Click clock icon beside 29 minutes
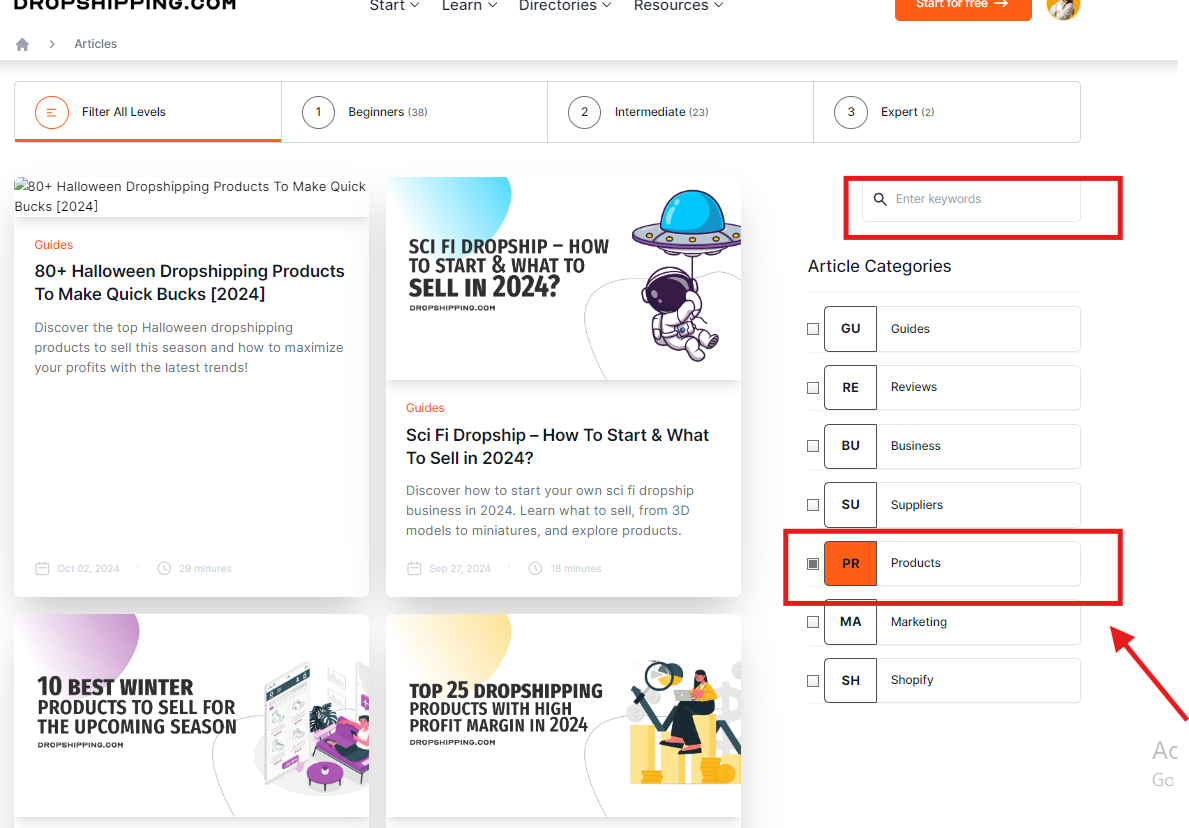Viewport: 1189px width, 828px height. [164, 569]
